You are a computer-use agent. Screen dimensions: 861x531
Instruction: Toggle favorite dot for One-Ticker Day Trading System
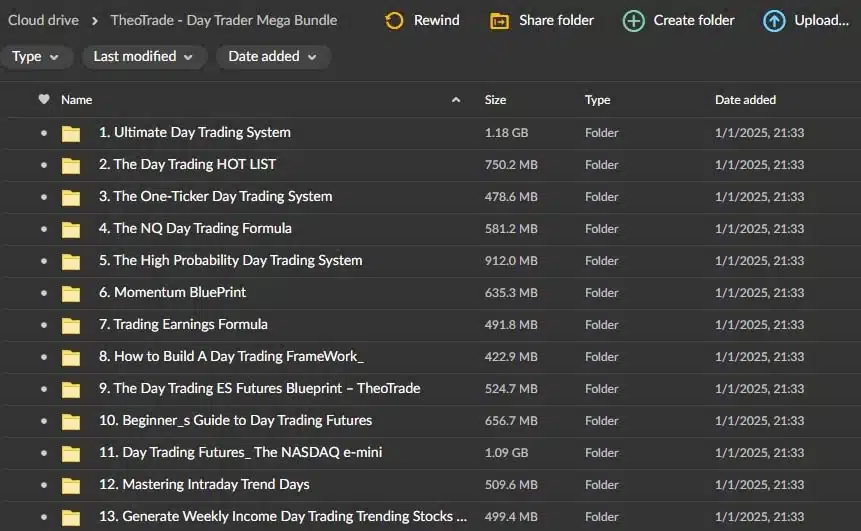coord(44,197)
